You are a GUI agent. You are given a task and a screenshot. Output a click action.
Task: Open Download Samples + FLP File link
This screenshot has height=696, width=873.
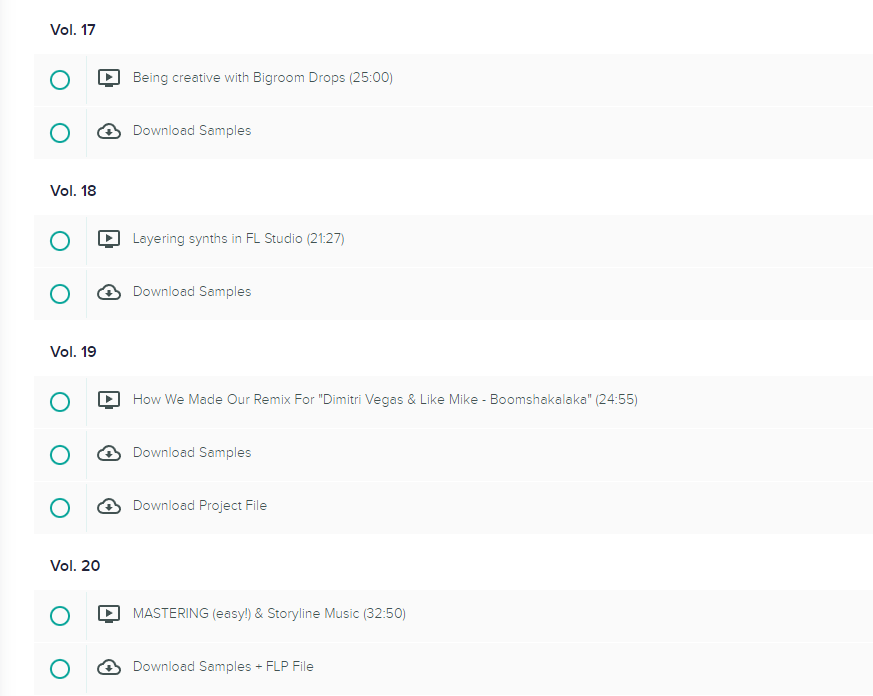[x=223, y=666]
